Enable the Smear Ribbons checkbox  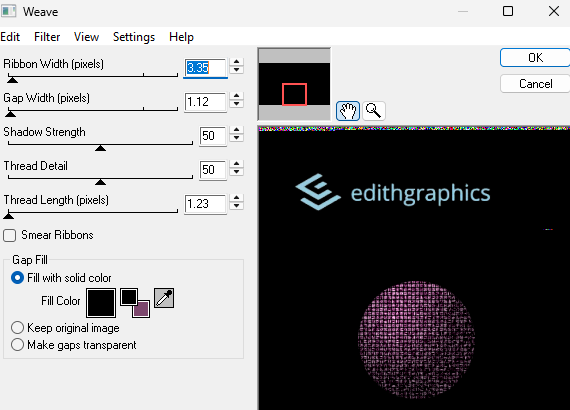pos(9,236)
